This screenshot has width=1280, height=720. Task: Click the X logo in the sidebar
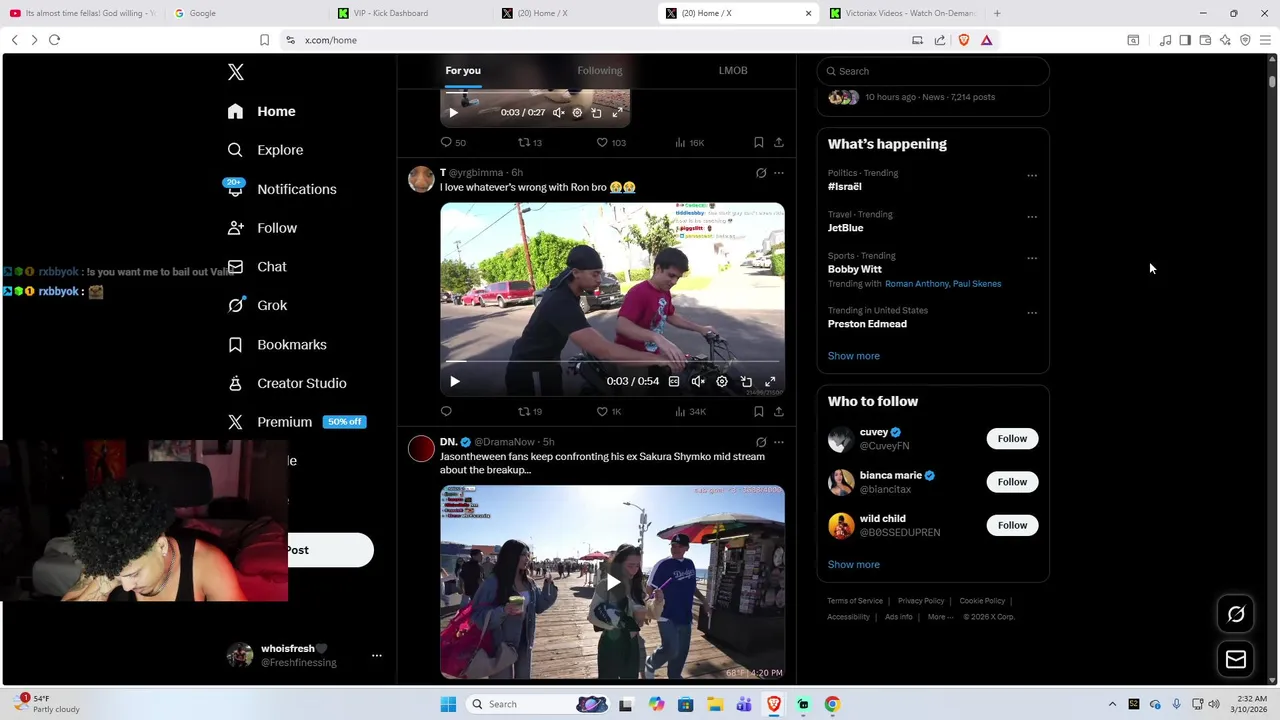[236, 72]
